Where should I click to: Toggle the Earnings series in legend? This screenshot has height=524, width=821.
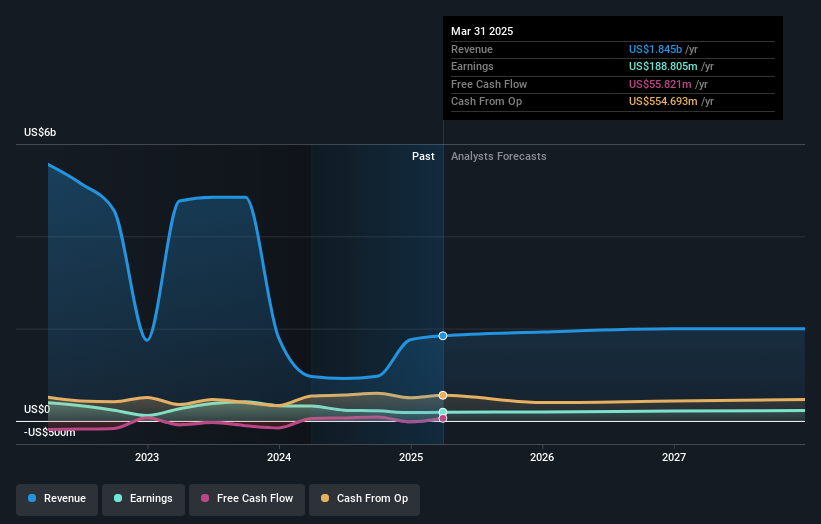(x=143, y=499)
